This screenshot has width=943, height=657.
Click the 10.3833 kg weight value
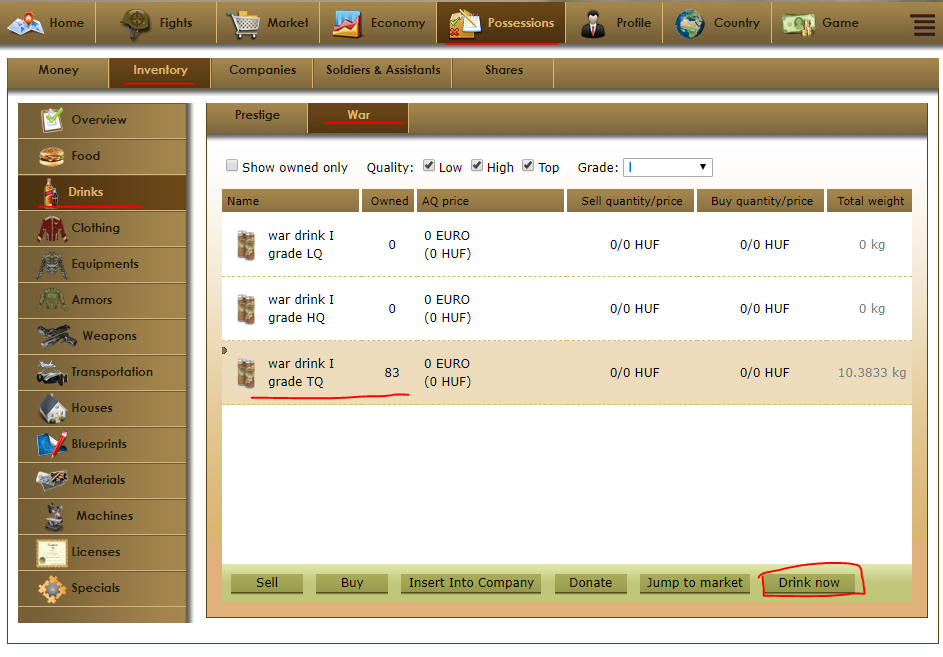(x=872, y=373)
